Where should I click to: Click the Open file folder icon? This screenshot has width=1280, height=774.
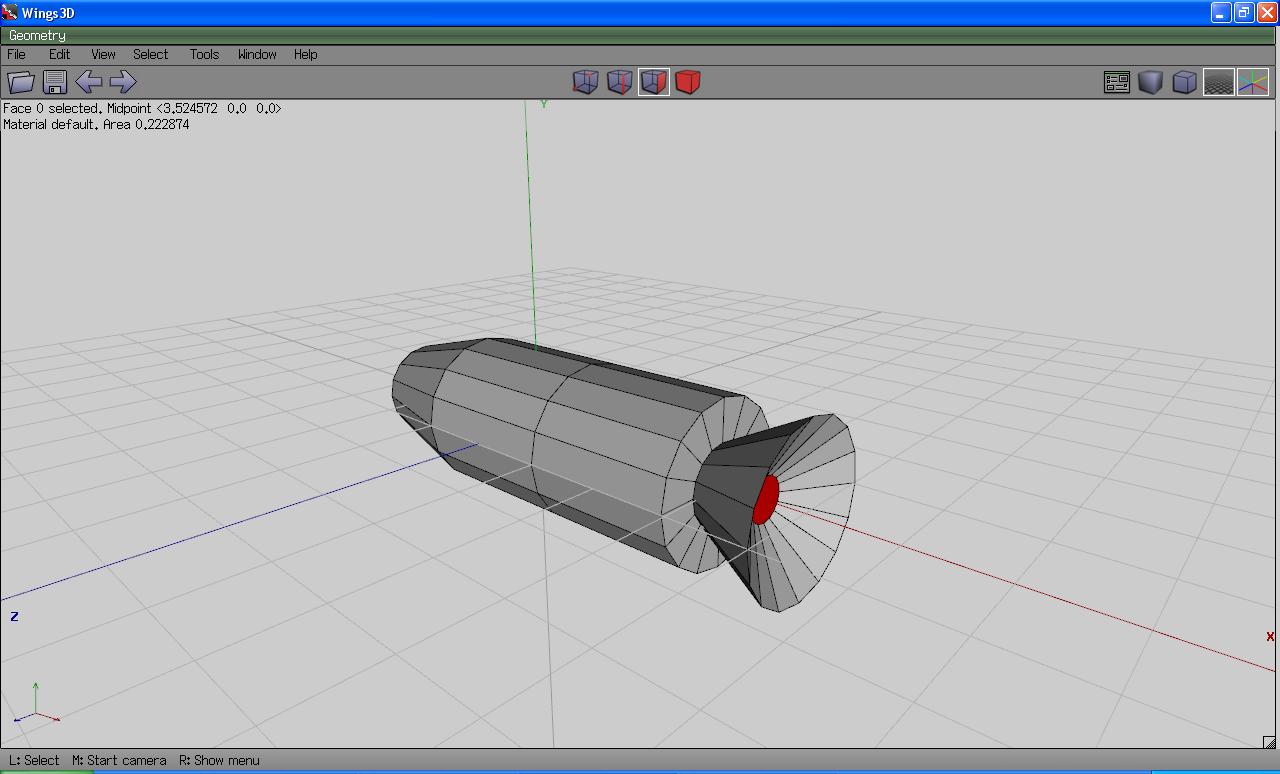(x=21, y=82)
